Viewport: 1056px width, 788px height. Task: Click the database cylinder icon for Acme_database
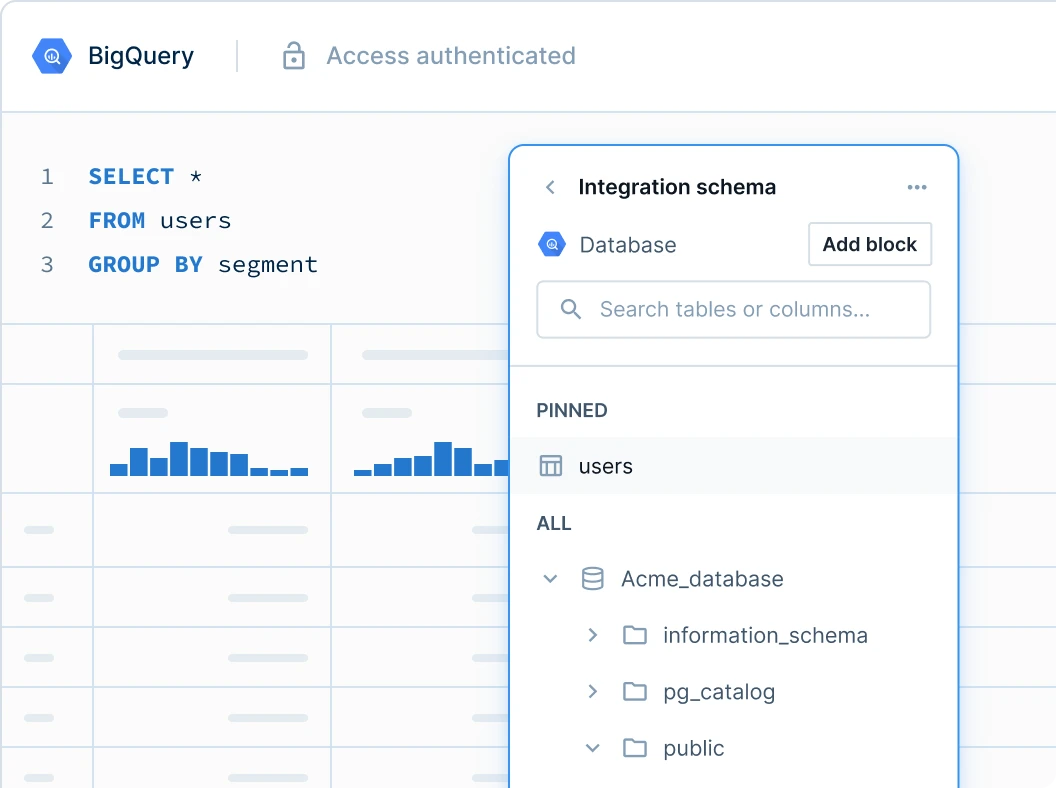[593, 579]
